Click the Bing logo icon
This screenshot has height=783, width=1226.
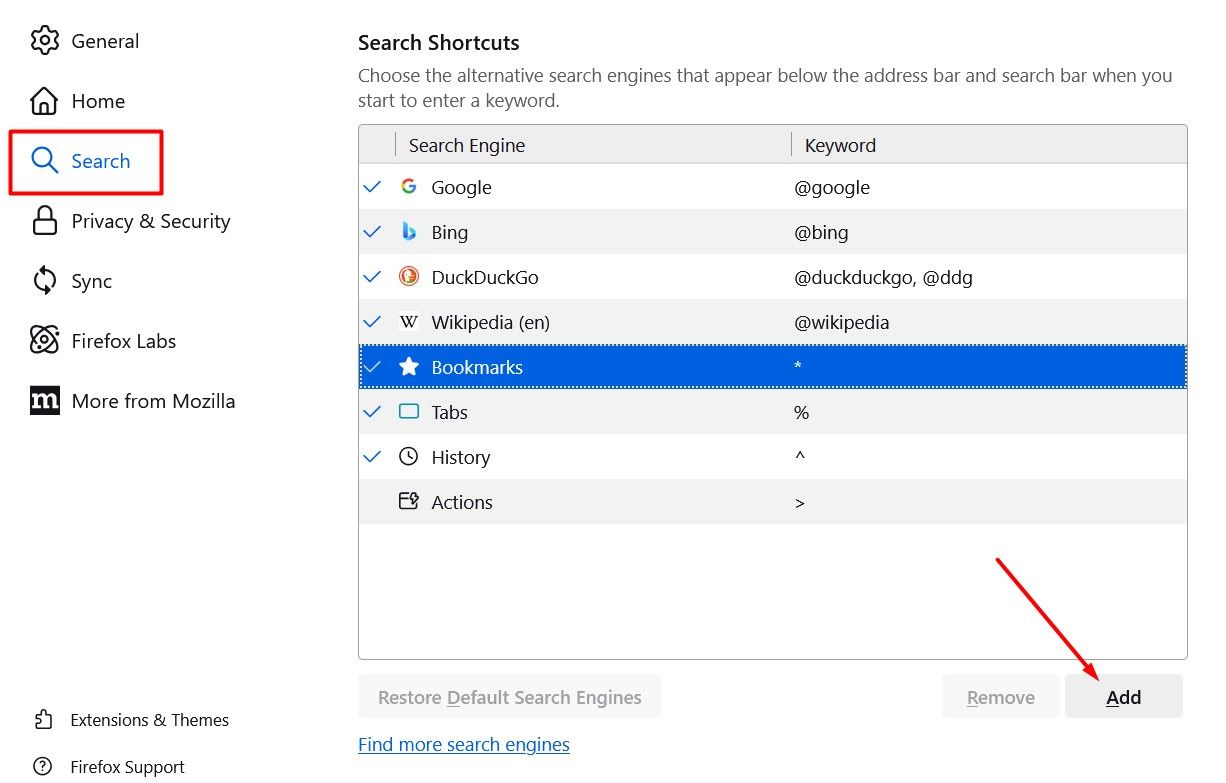coord(409,232)
